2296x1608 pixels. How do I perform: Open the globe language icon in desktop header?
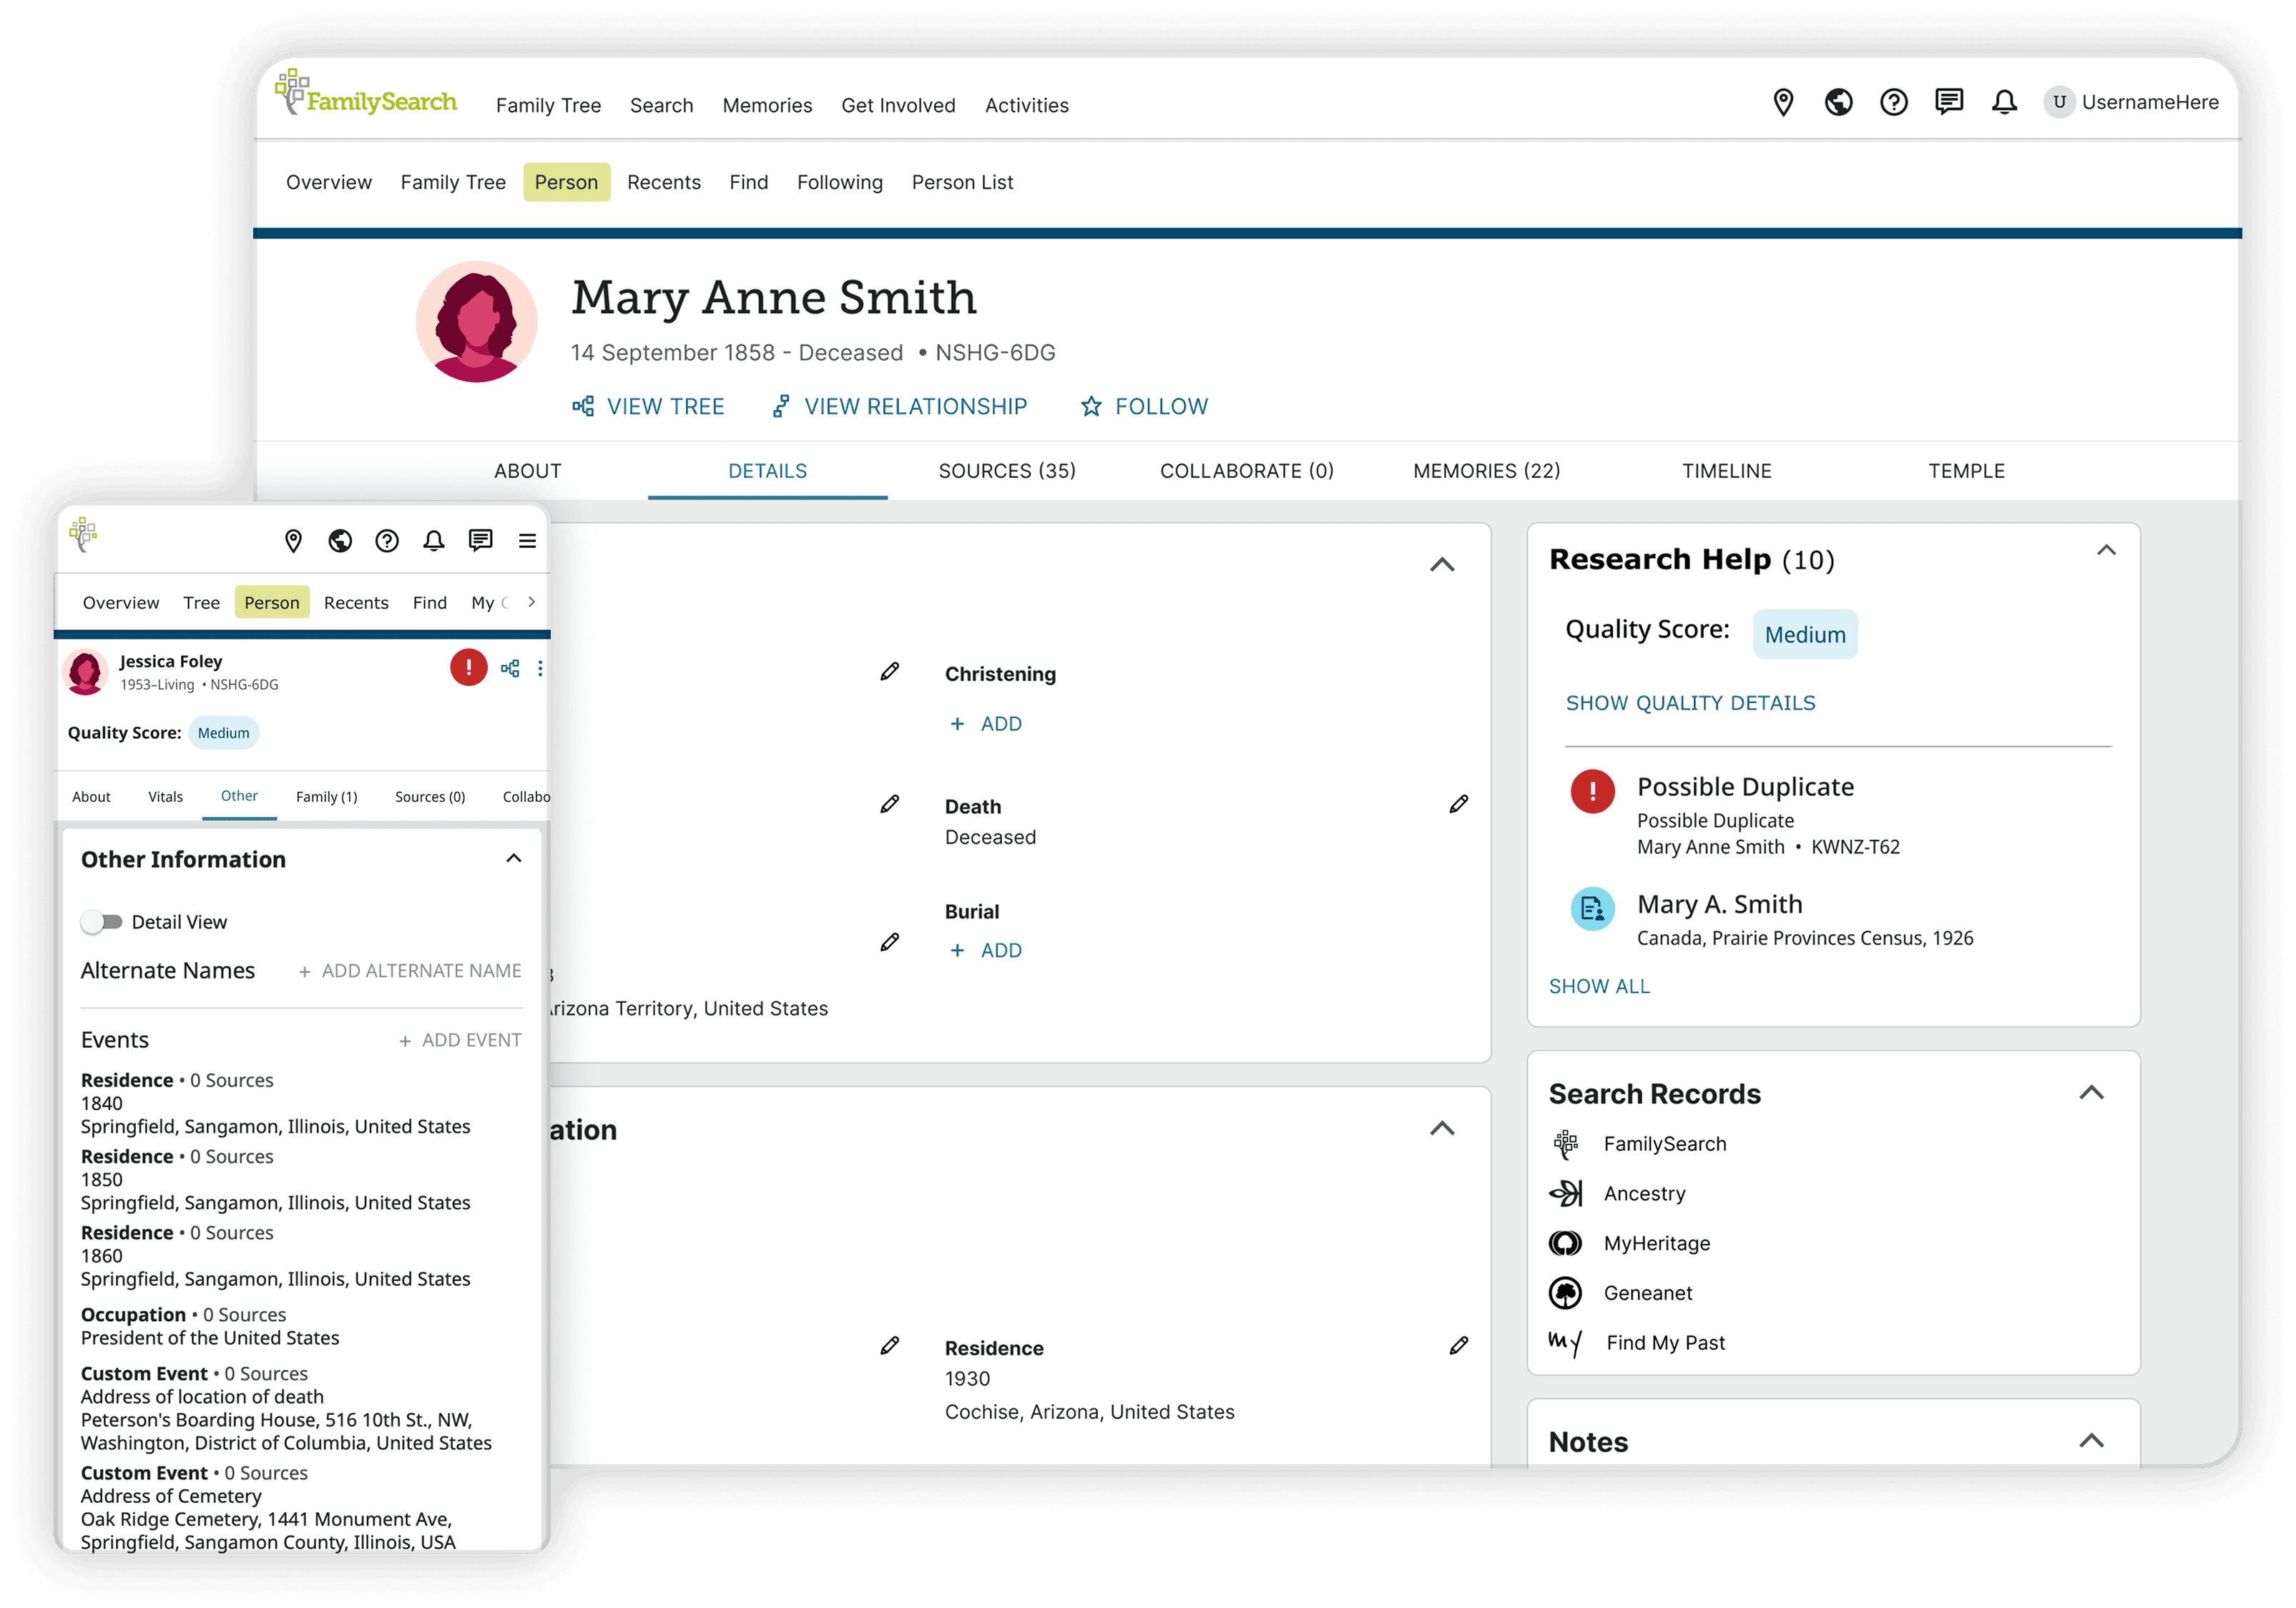pos(1838,102)
